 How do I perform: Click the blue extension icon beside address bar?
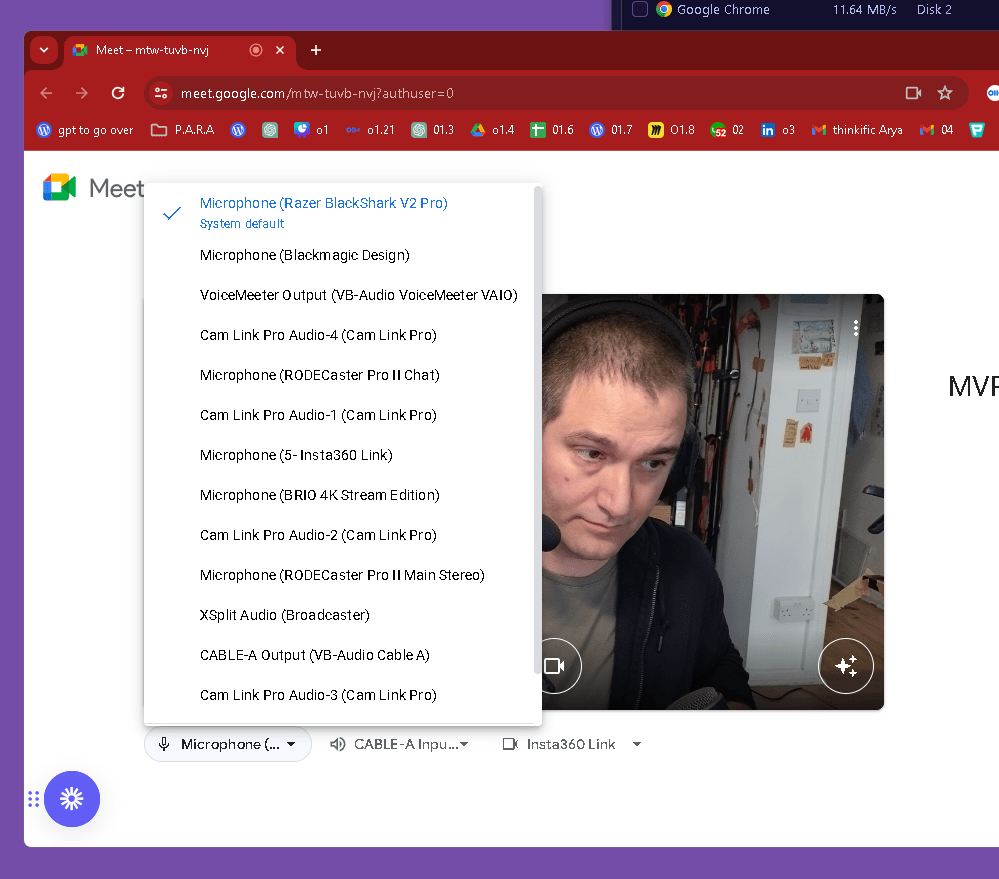[993, 94]
